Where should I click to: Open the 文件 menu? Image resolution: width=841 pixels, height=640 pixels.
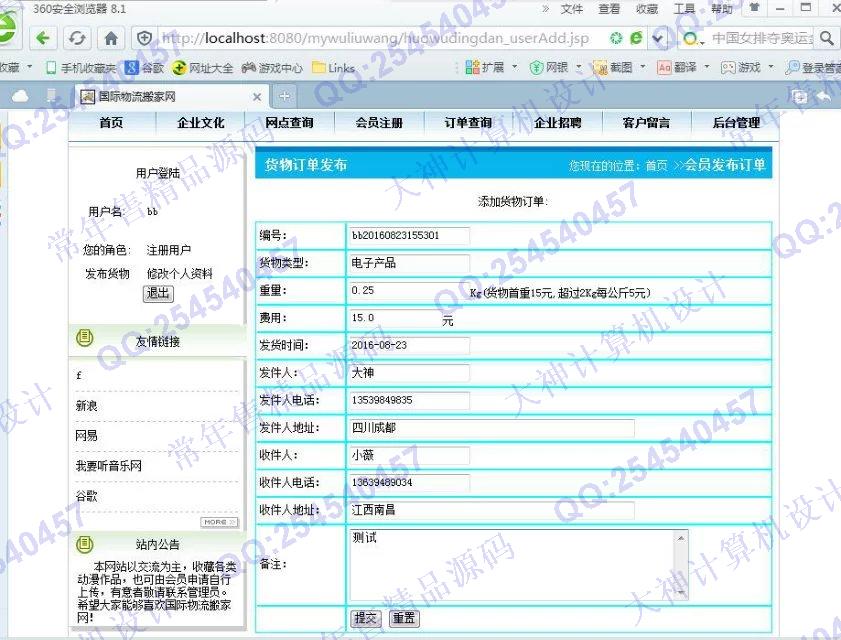(572, 9)
